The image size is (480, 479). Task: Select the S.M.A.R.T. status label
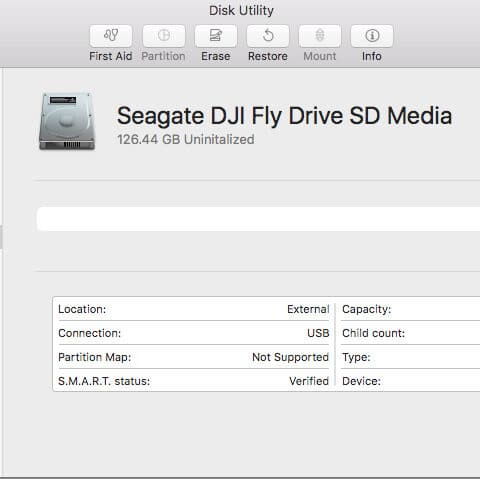pyautogui.click(x=104, y=381)
